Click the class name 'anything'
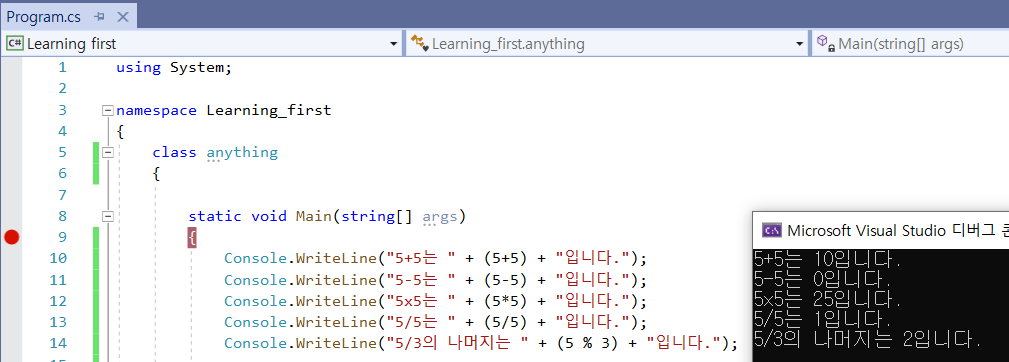Image resolution: width=1009 pixels, height=362 pixels. 242,153
